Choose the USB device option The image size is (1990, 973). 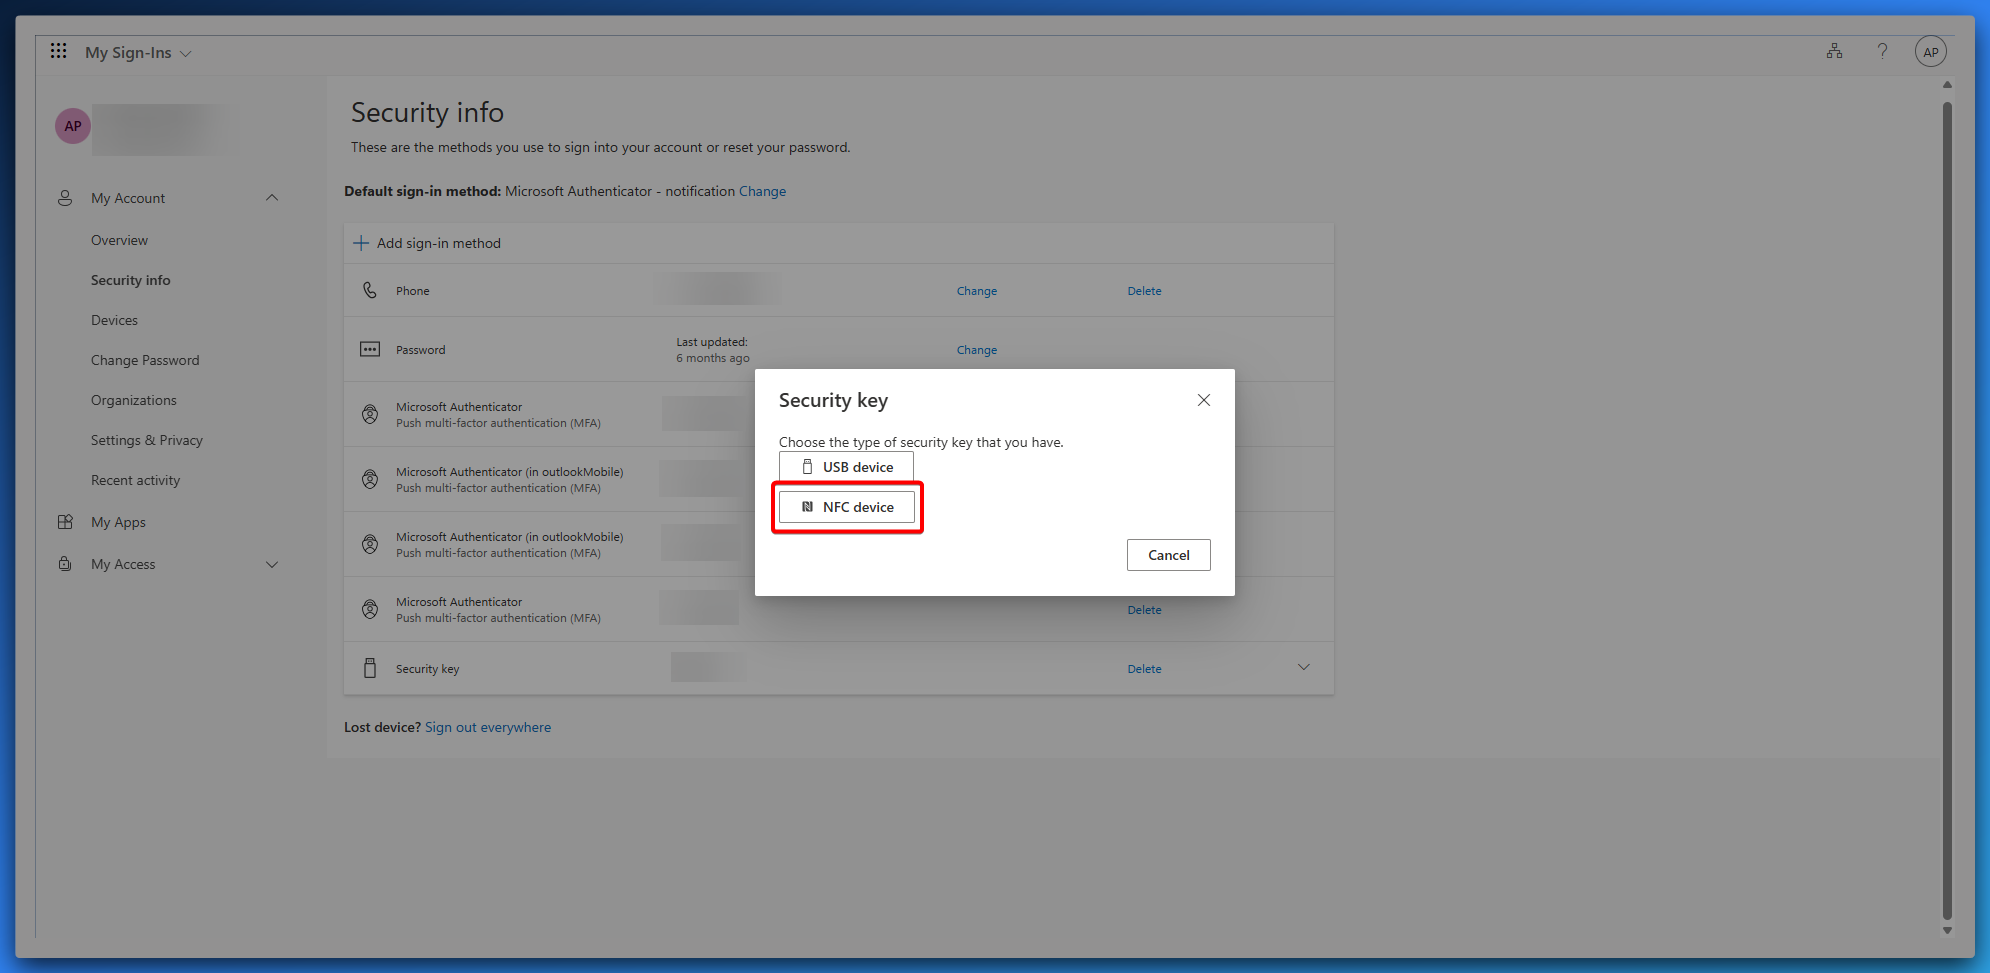846,467
